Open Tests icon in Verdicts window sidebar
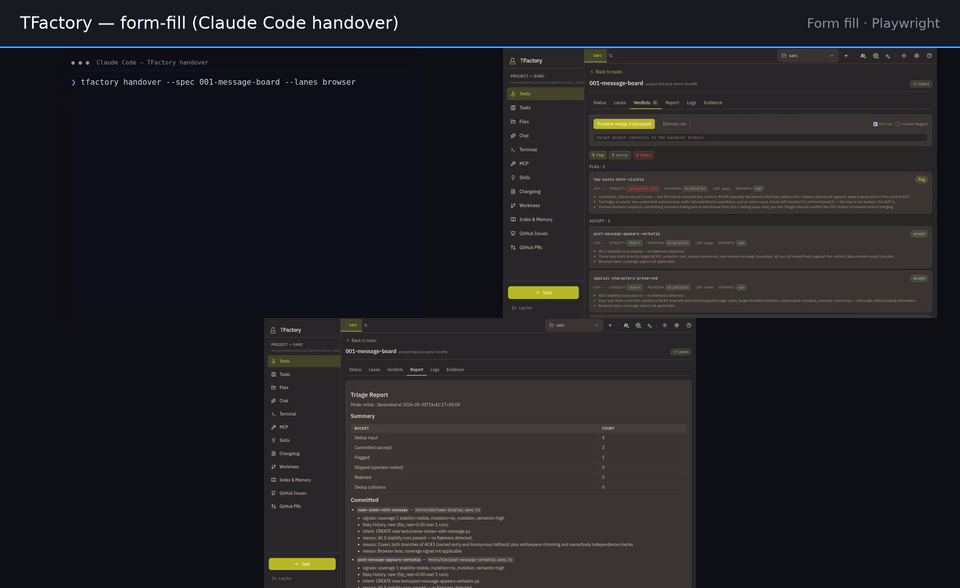The width and height of the screenshot is (960, 588). 513,94
